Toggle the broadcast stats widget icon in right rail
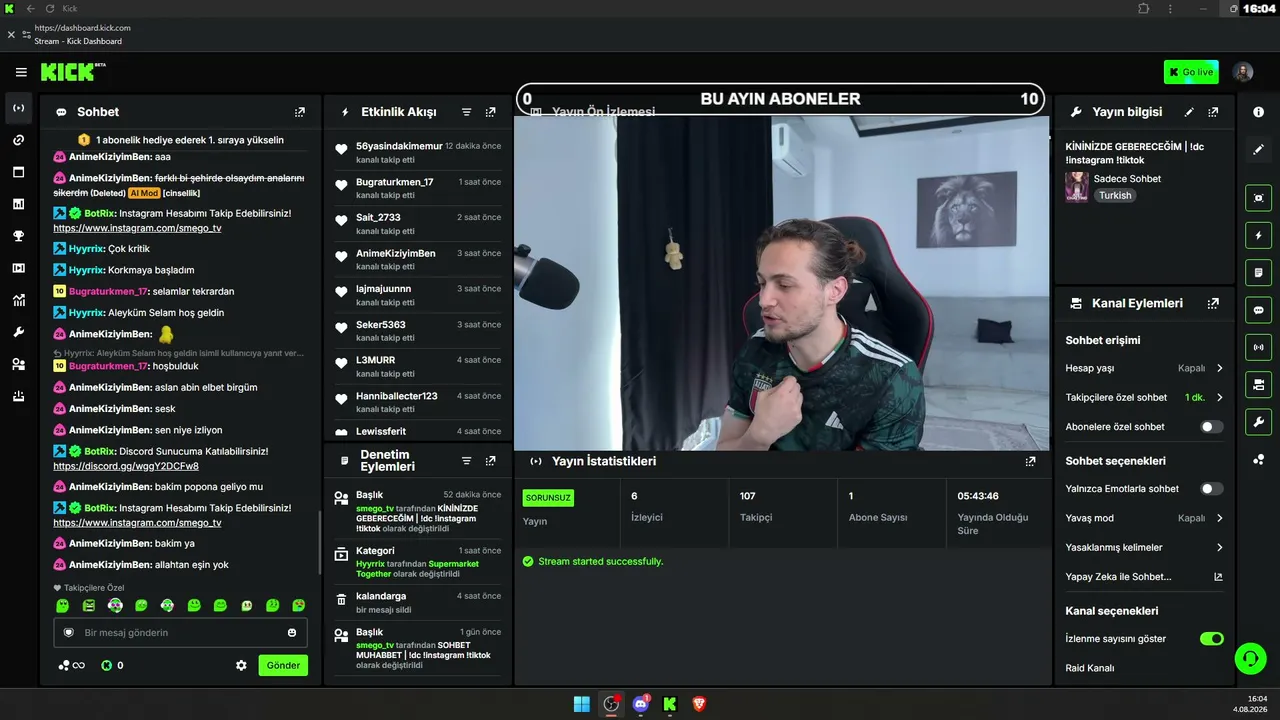 (x=1258, y=347)
